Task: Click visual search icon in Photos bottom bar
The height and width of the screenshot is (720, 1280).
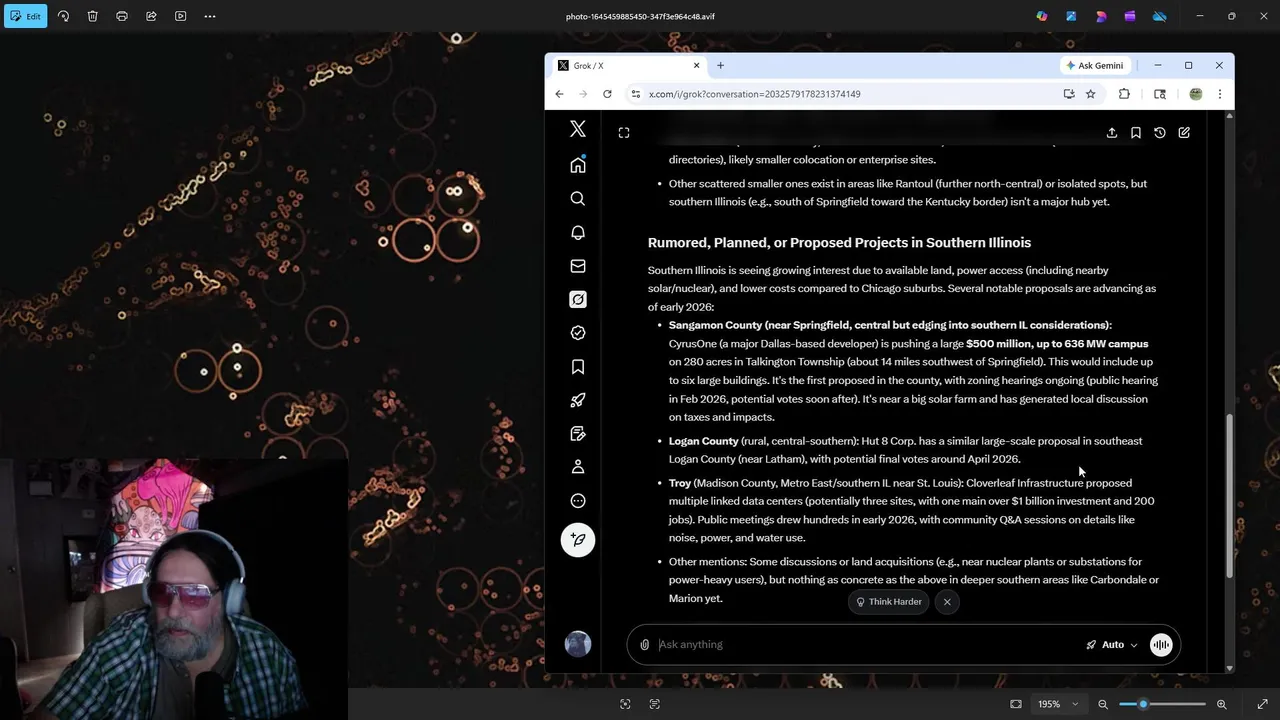Action: [x=625, y=704]
